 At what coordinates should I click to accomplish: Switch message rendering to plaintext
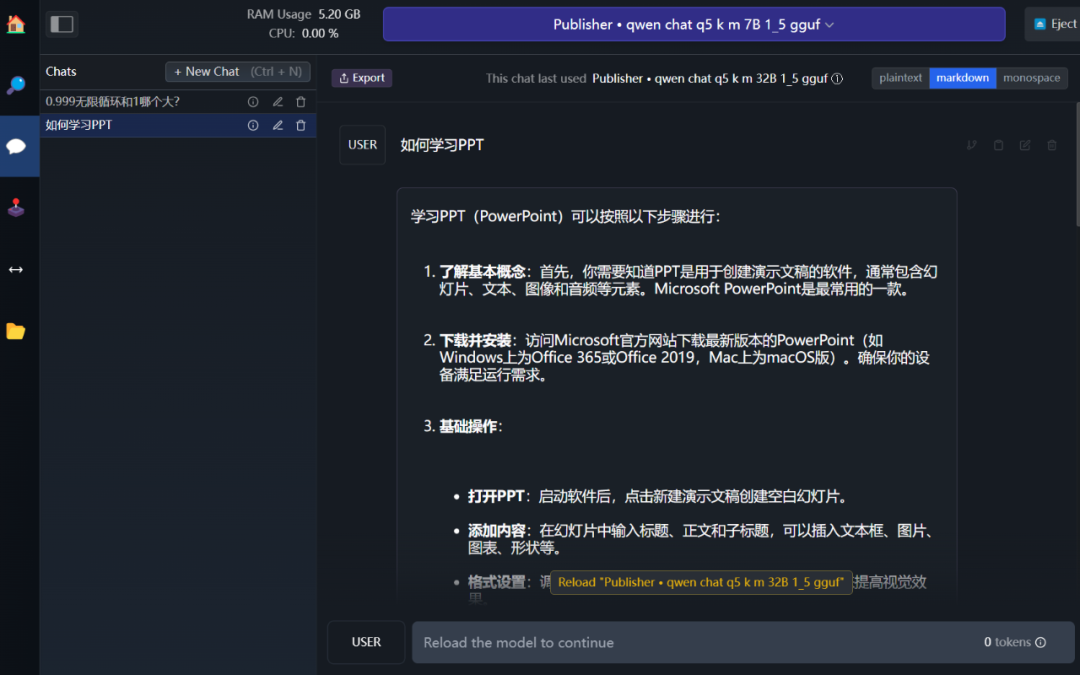click(900, 78)
